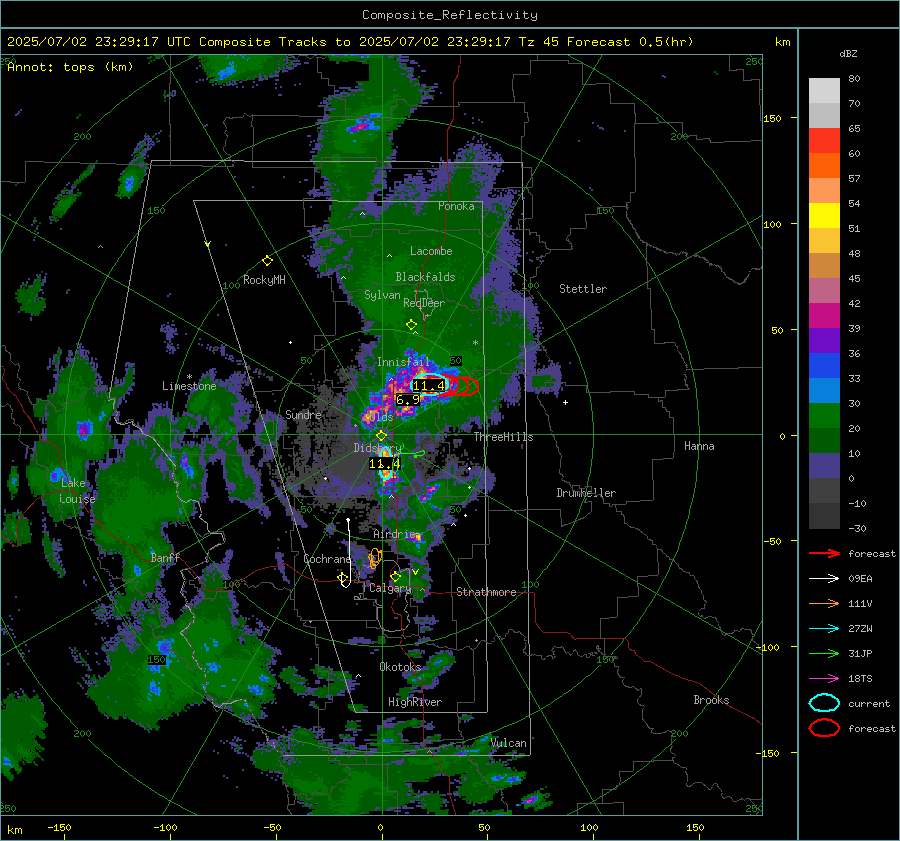
Task: Select the magenta 39-42 dBZ color swatch
Action: tap(824, 316)
